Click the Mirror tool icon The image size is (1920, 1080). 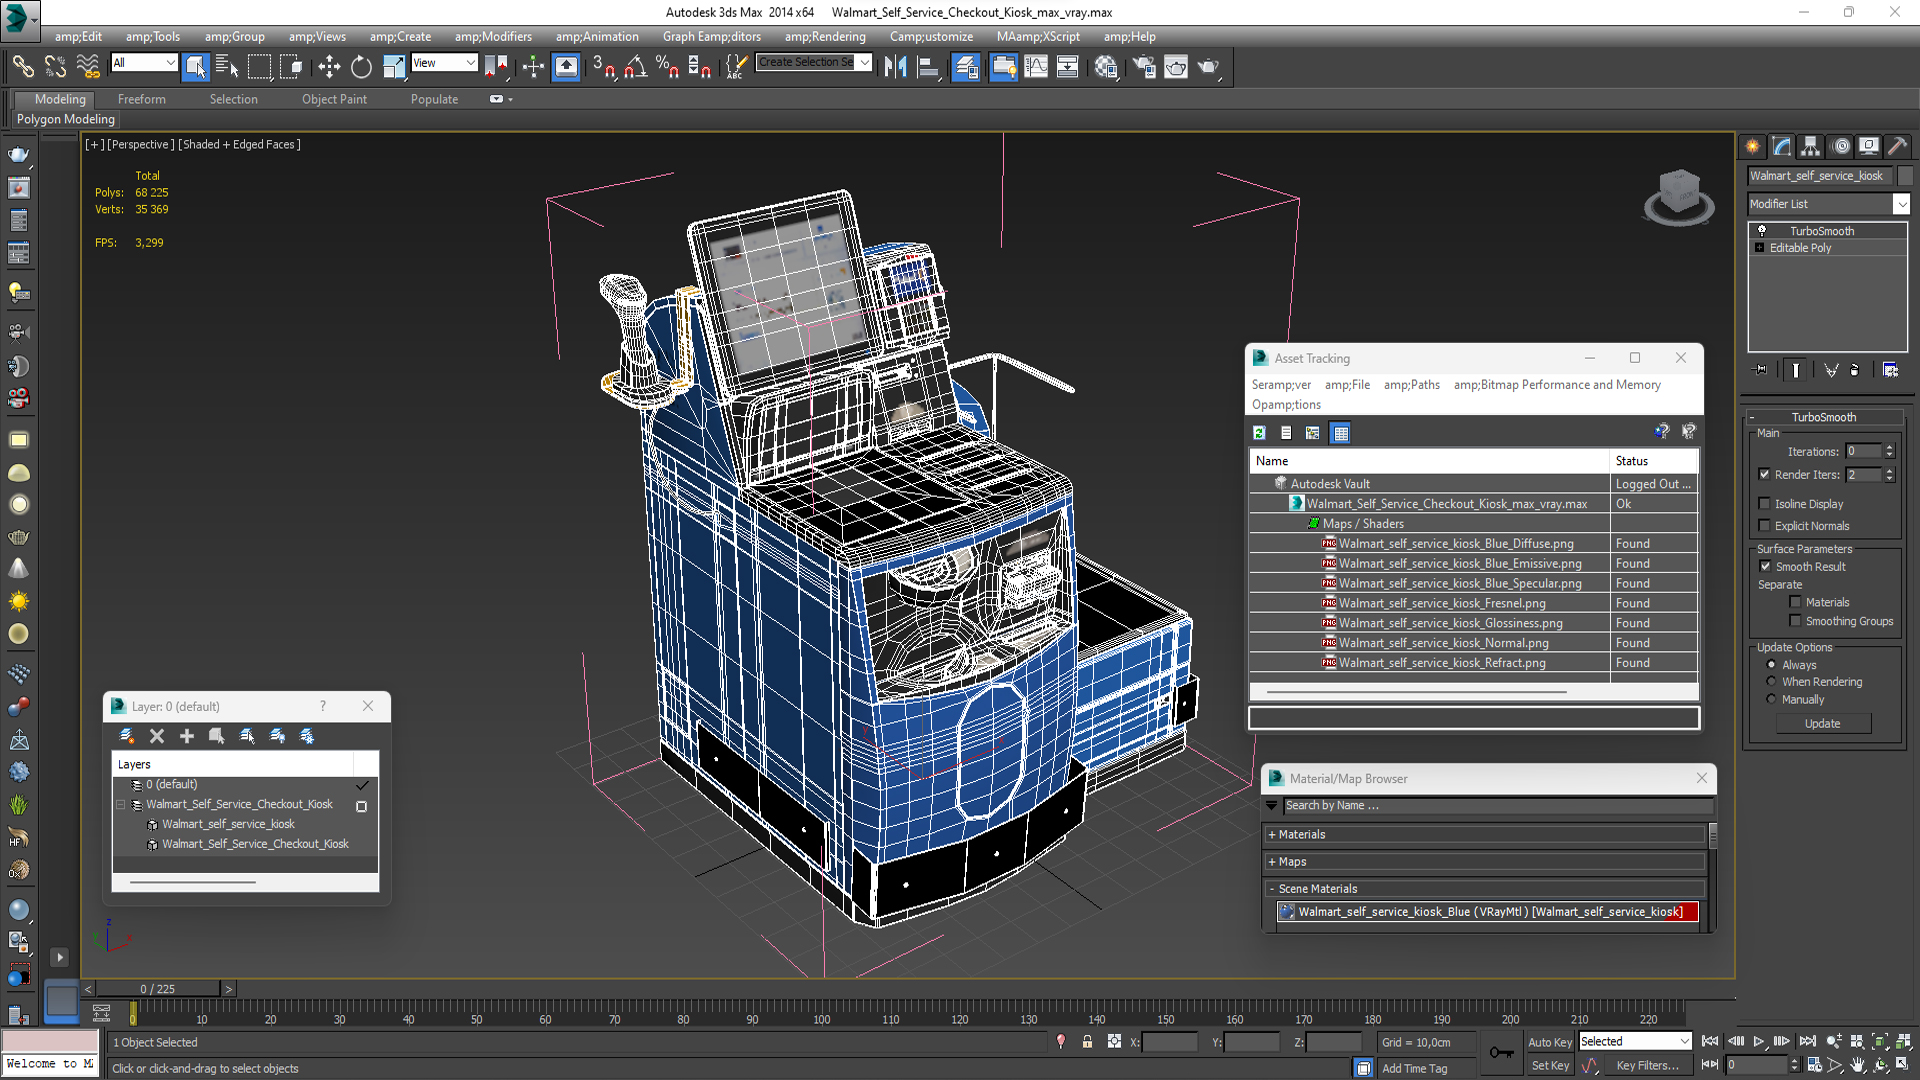click(x=895, y=67)
